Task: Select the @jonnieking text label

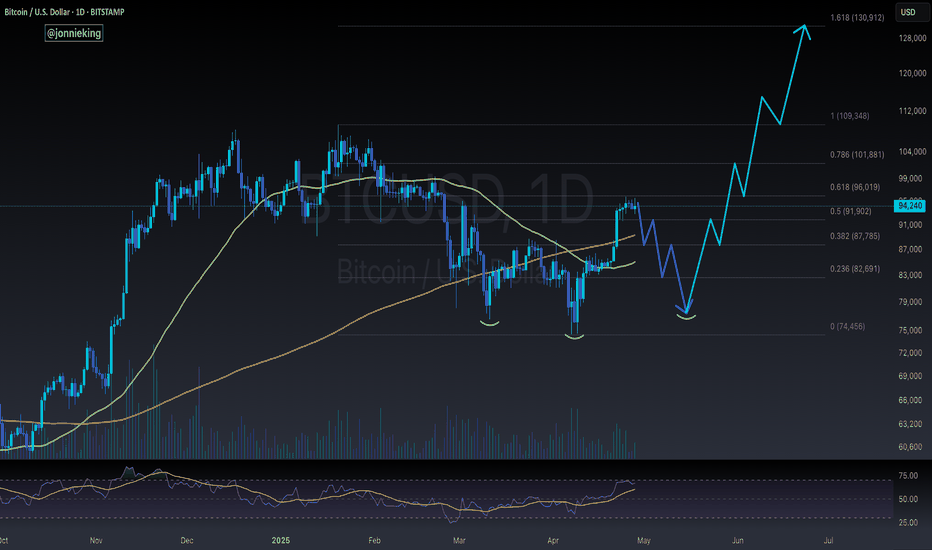Action: tap(74, 33)
